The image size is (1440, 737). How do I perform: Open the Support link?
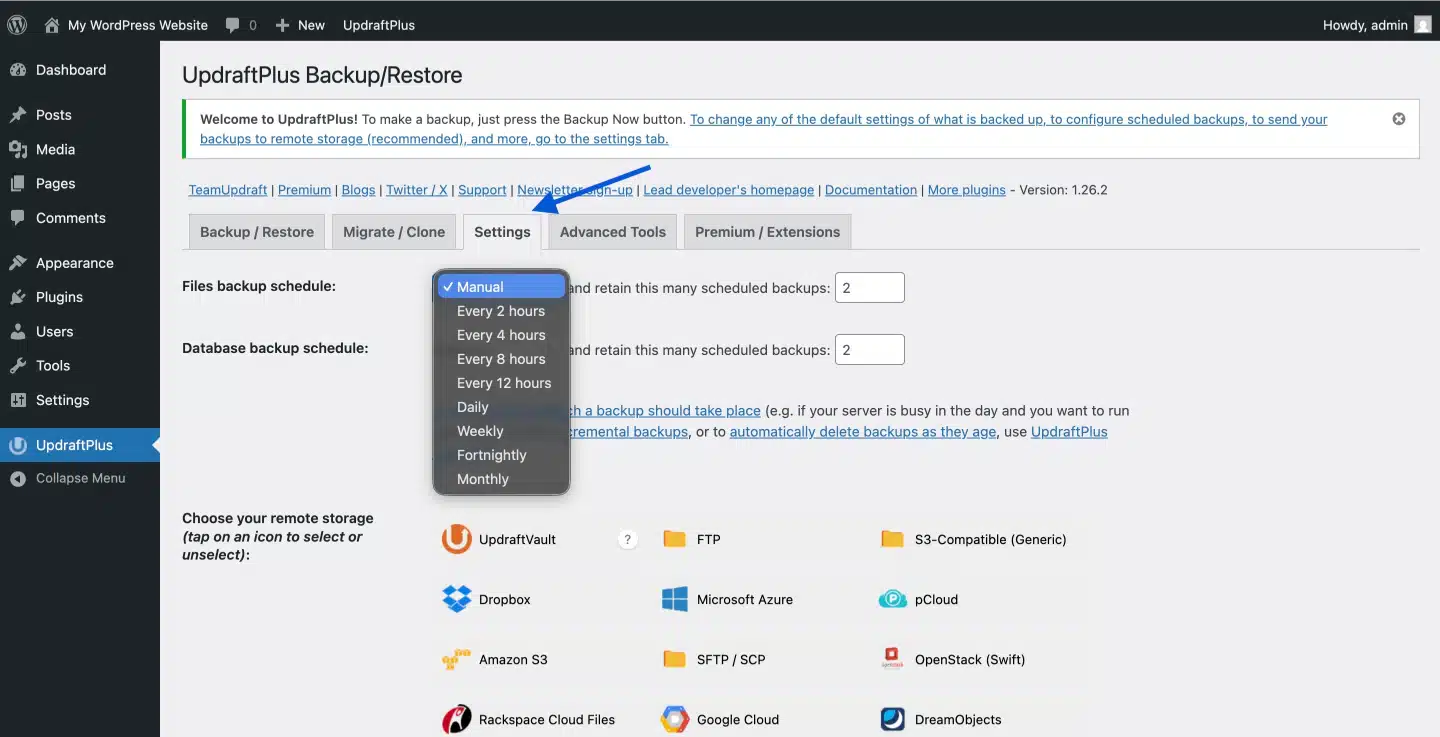(482, 190)
